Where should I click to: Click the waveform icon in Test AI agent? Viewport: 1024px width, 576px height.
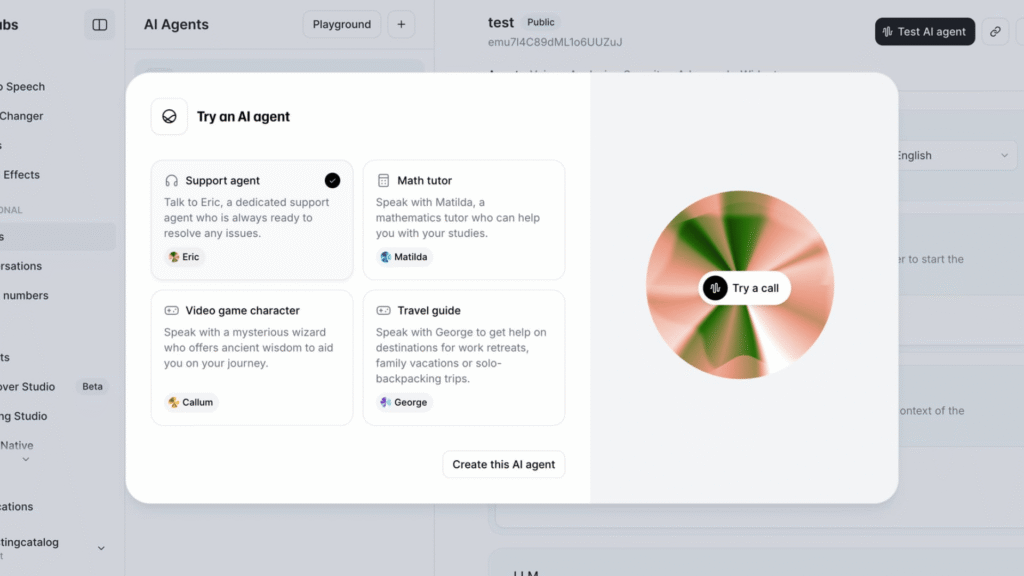(x=888, y=31)
